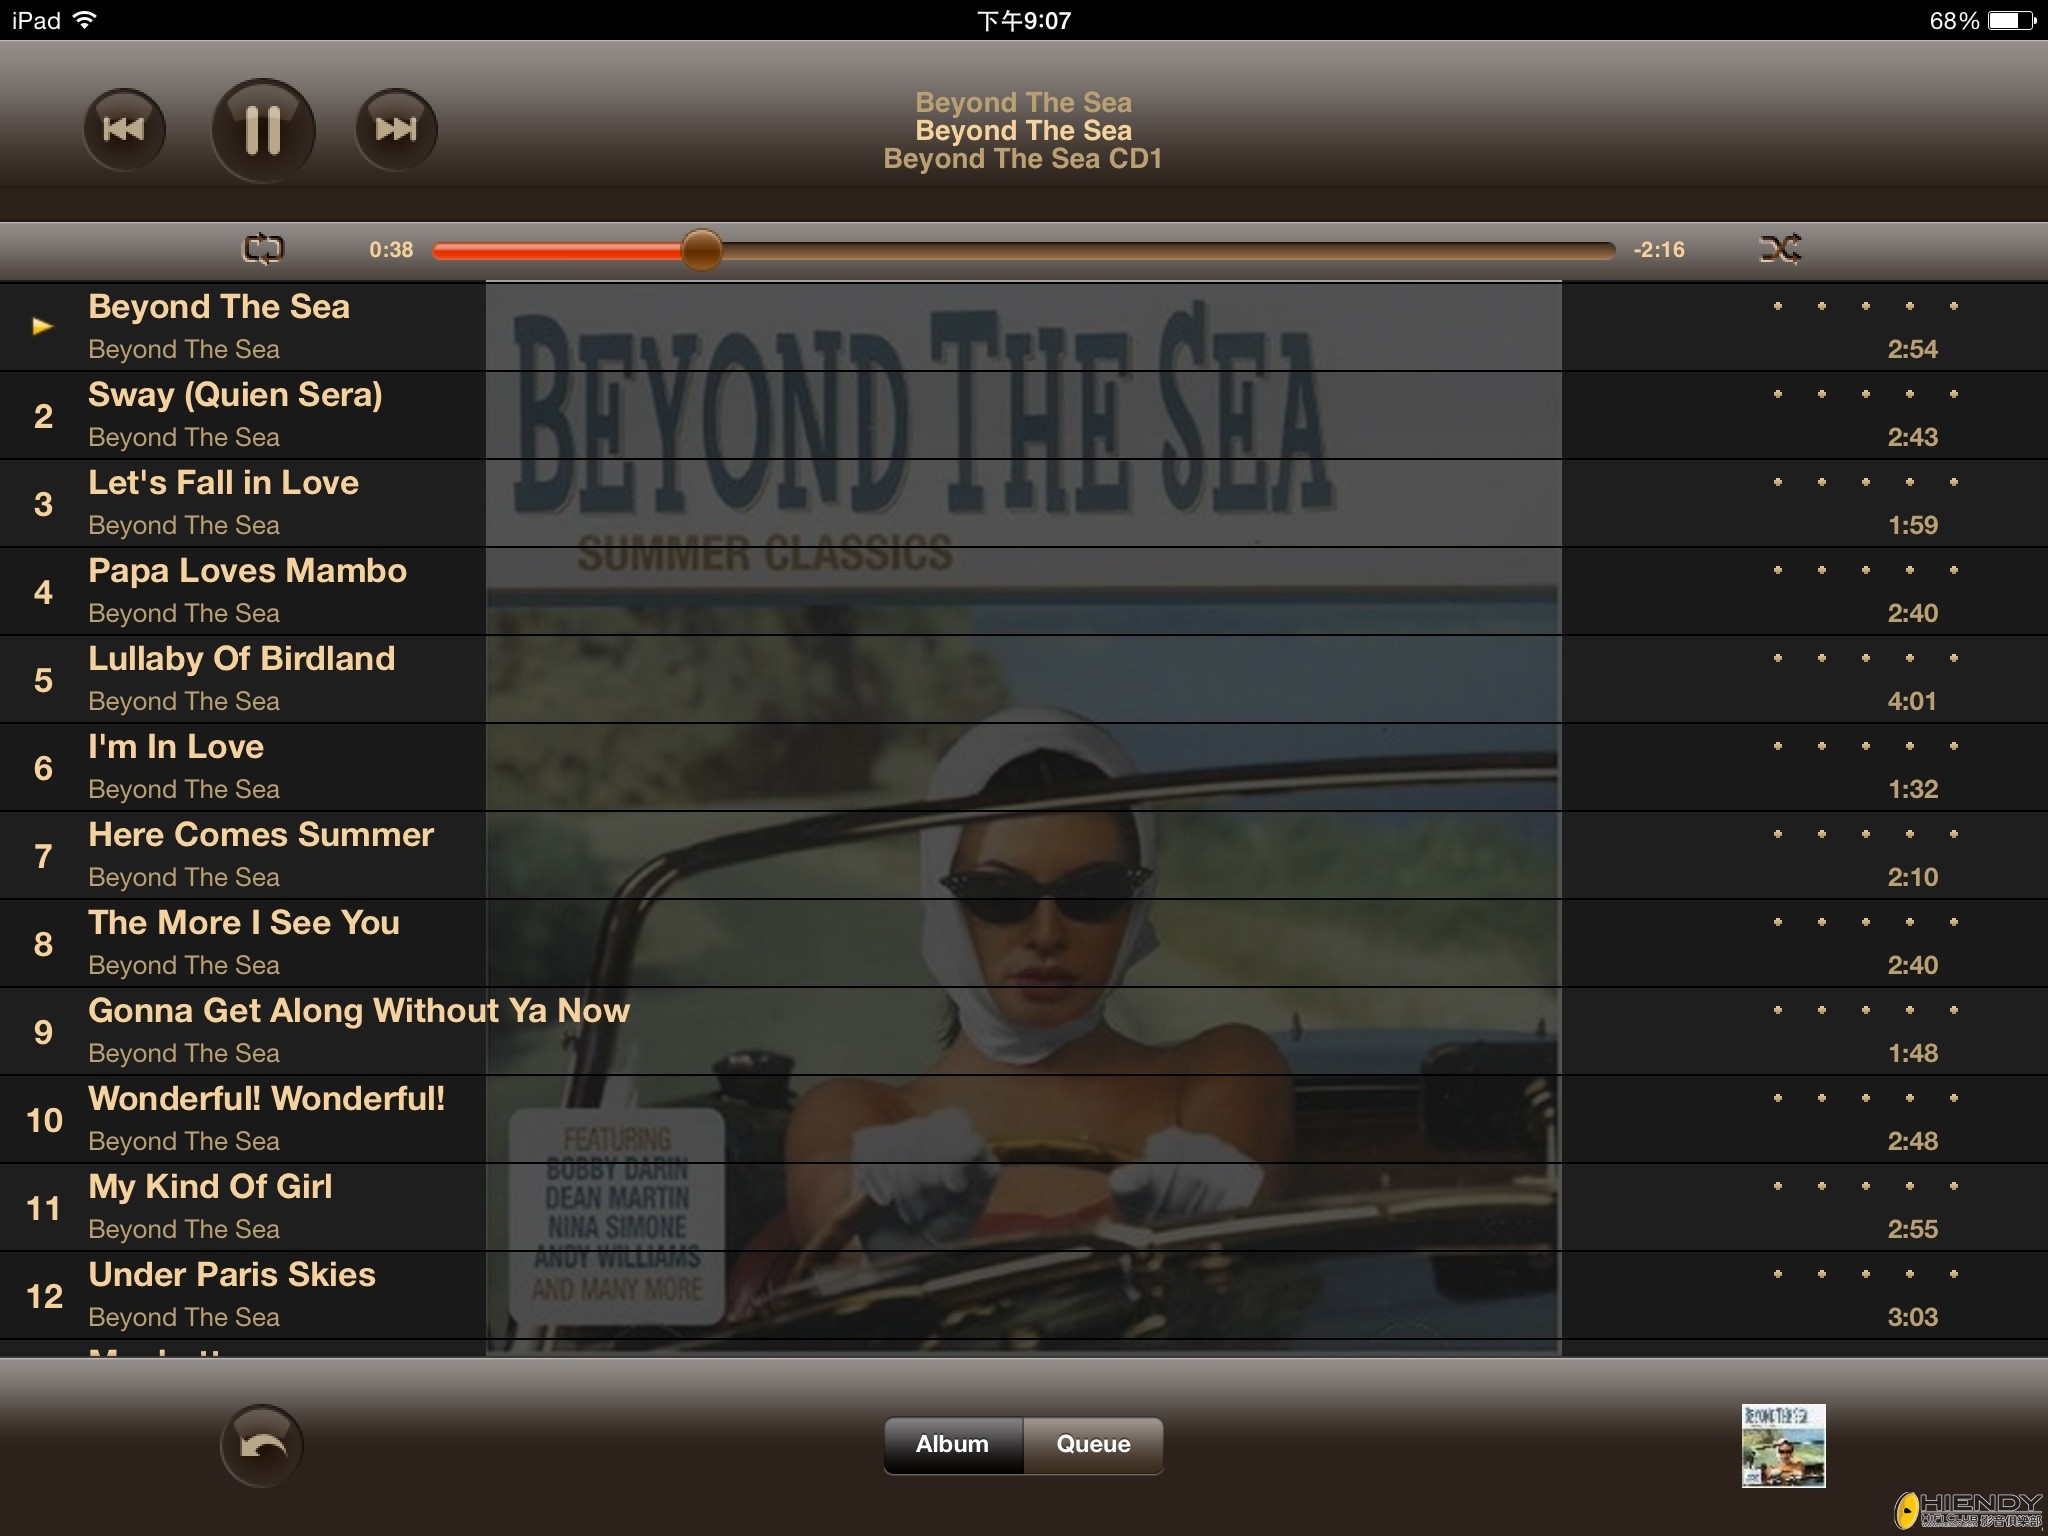Viewport: 2048px width, 1536px height.
Task: Rate Here Comes Summer using rating dots
Action: pos(1866,834)
